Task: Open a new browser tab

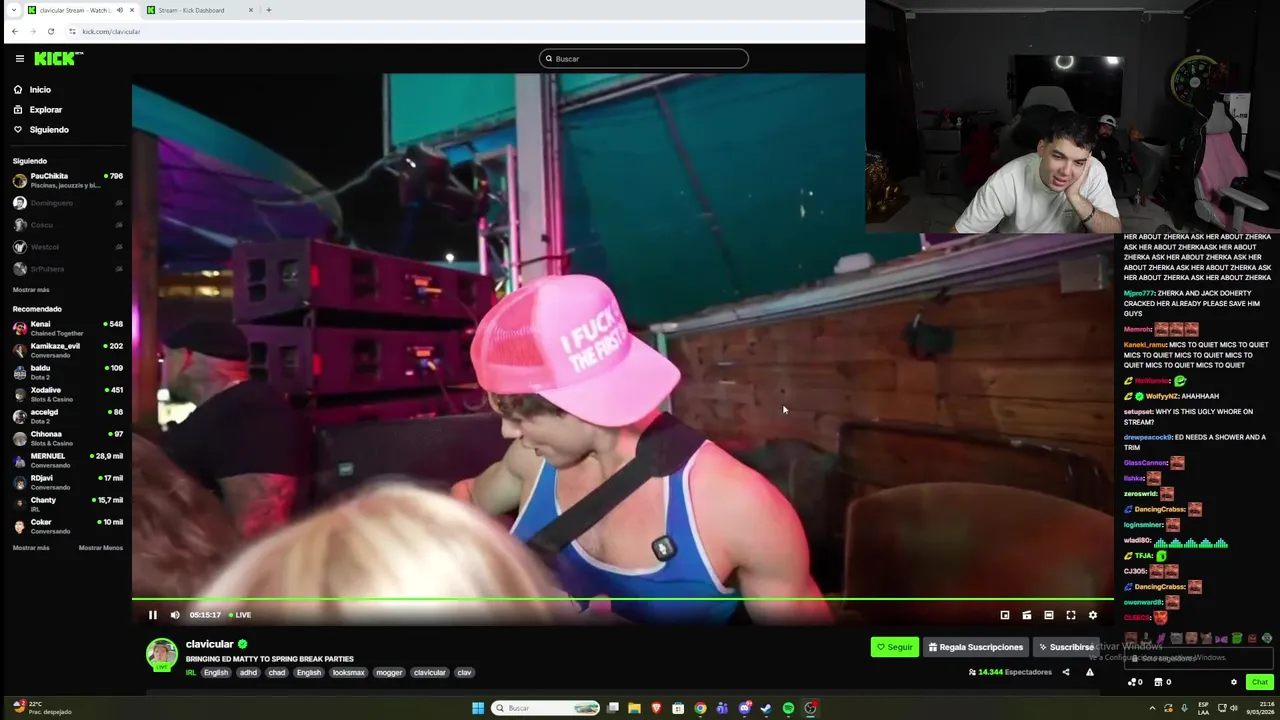Action: coord(268,10)
